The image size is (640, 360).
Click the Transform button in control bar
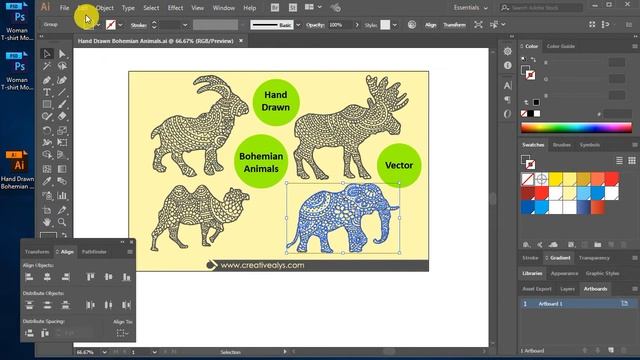coord(454,25)
